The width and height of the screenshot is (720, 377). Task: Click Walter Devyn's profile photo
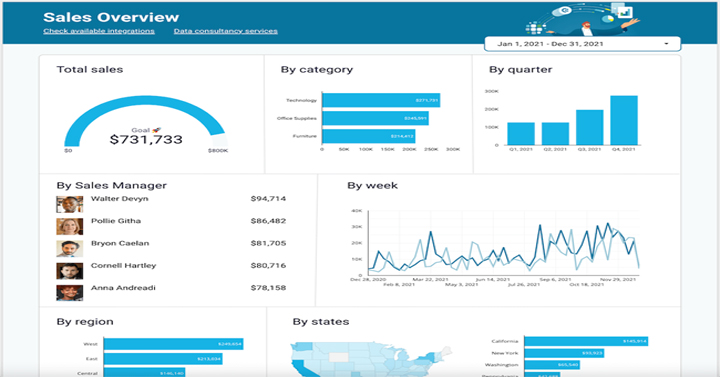point(70,204)
